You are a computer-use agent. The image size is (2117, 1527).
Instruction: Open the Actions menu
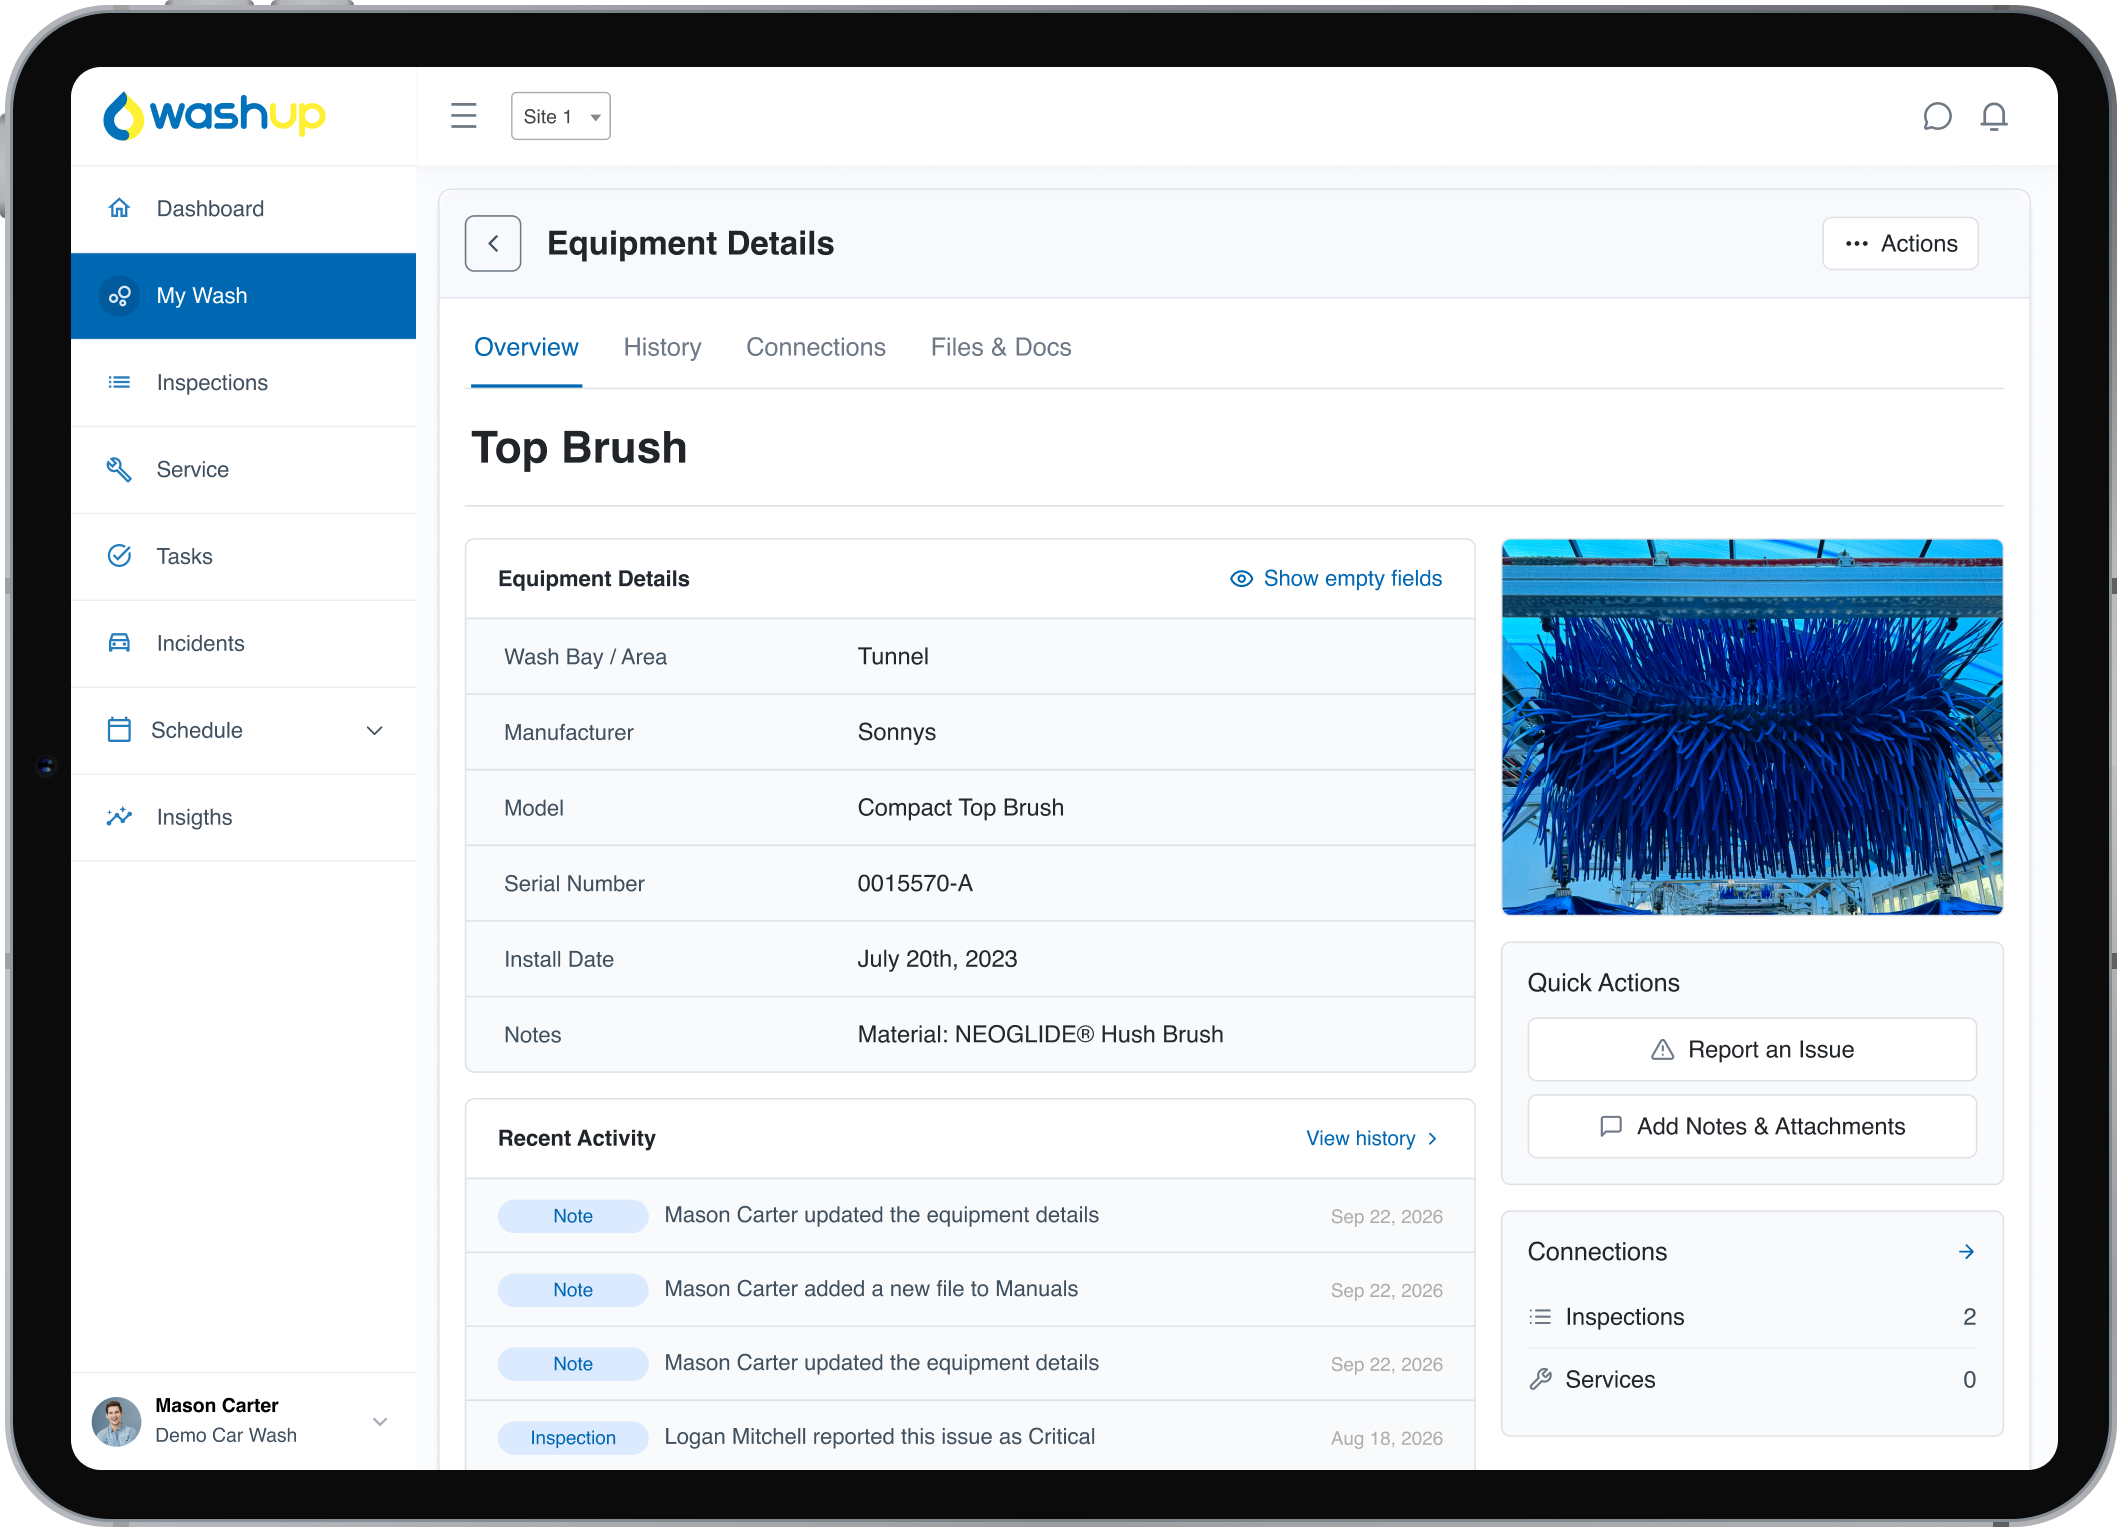tap(1899, 243)
